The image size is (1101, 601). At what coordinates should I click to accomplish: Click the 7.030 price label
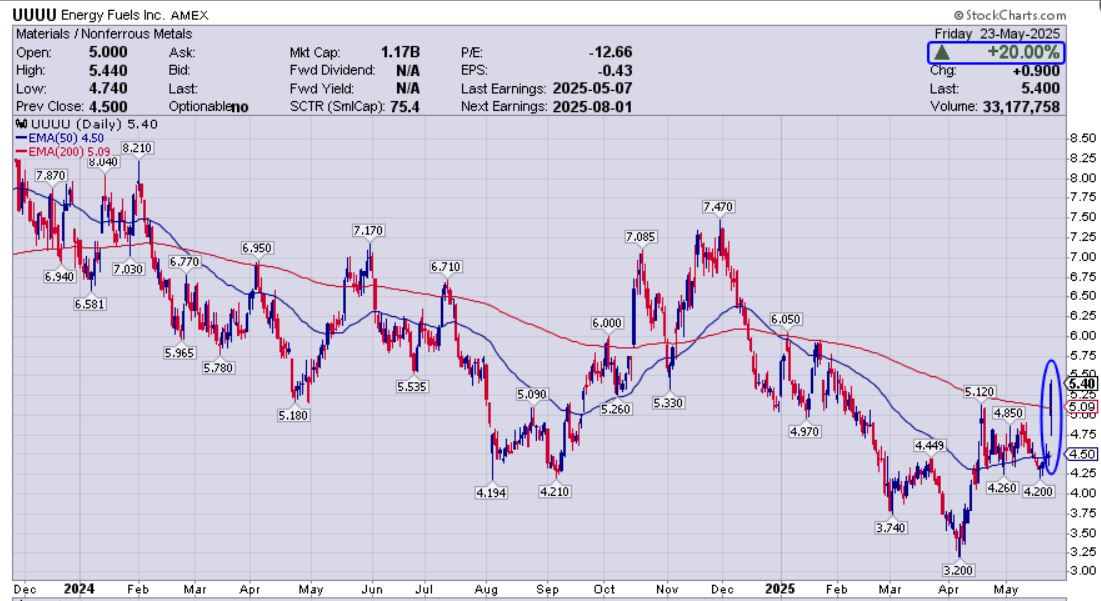(128, 268)
